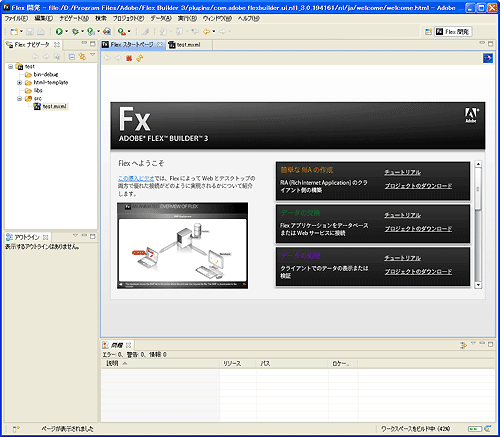
Task: Click the Profile toolbar icon
Action: coord(91,32)
